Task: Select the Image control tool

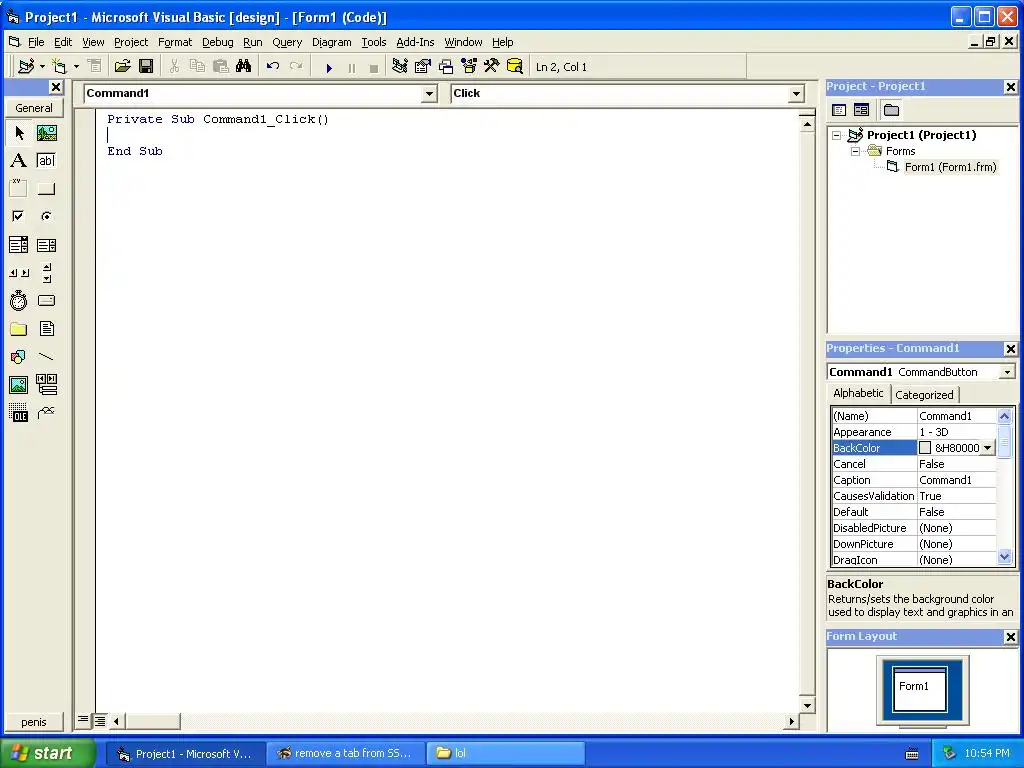Action: pos(19,385)
